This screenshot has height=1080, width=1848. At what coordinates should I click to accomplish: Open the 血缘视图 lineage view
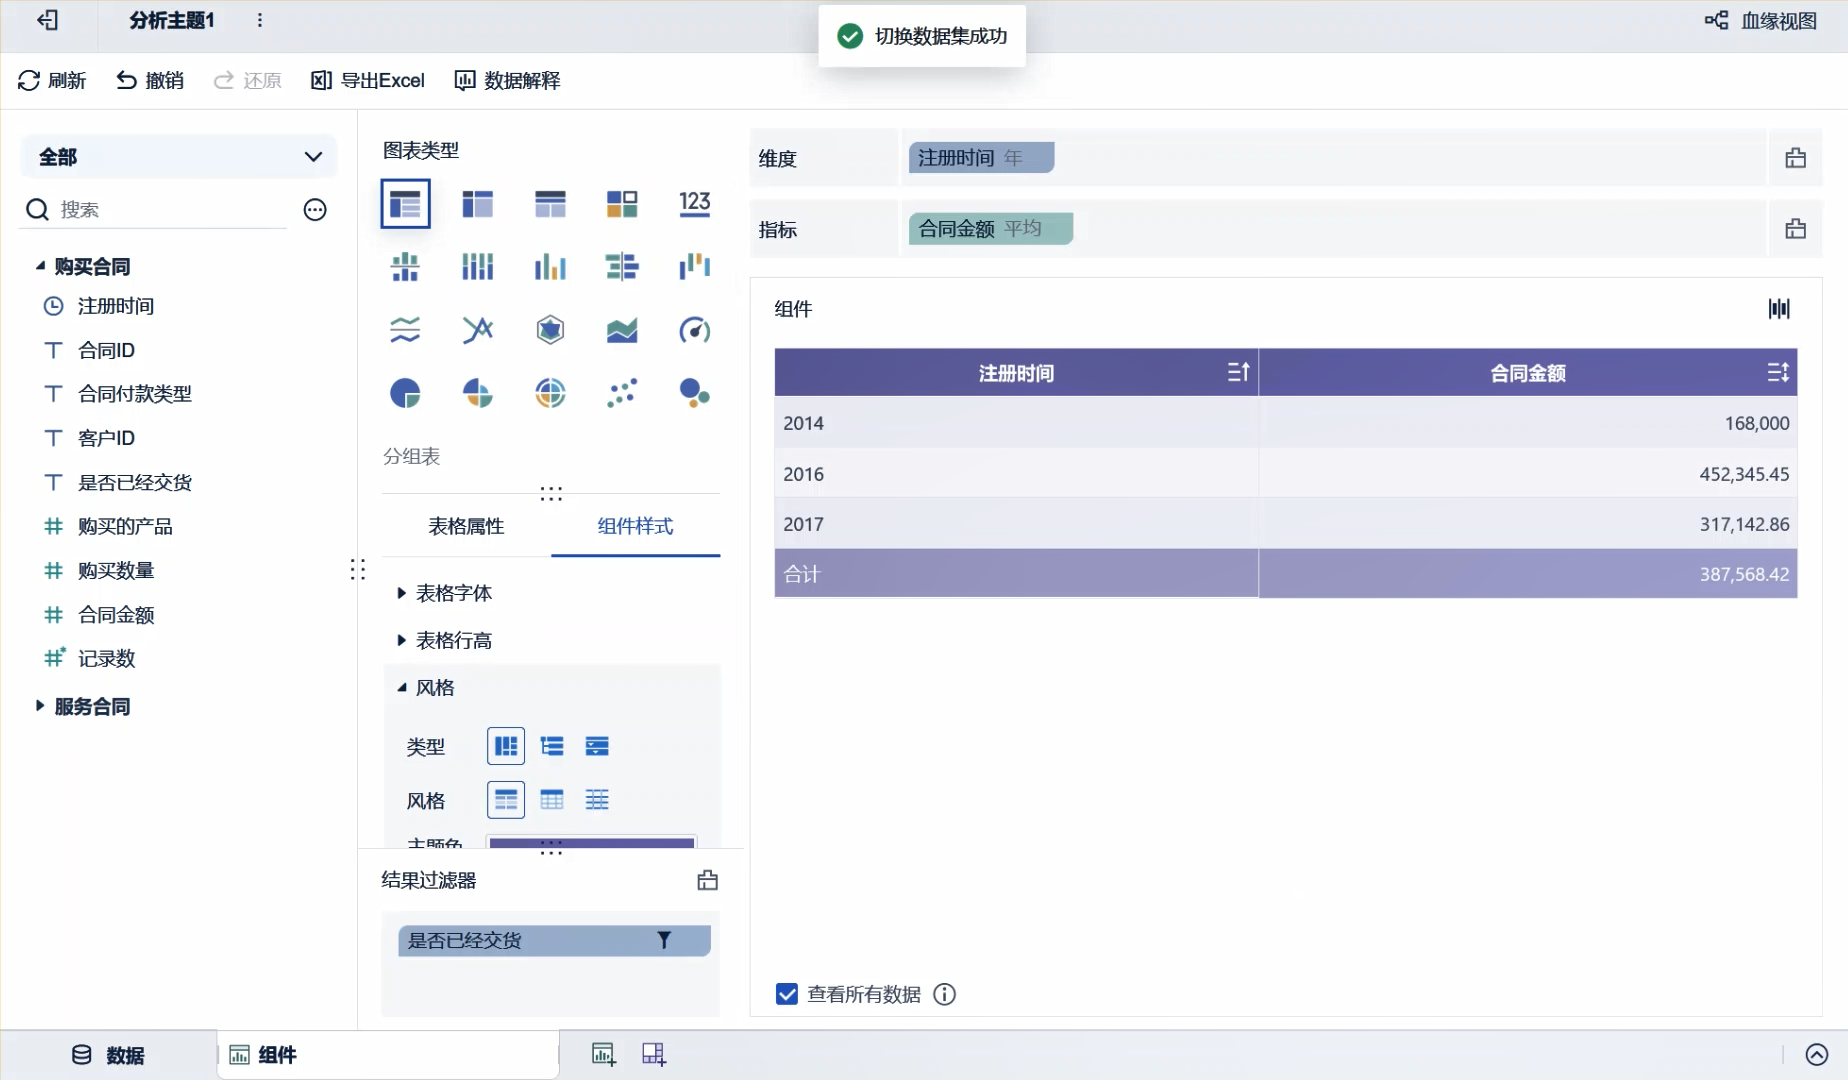point(1761,21)
